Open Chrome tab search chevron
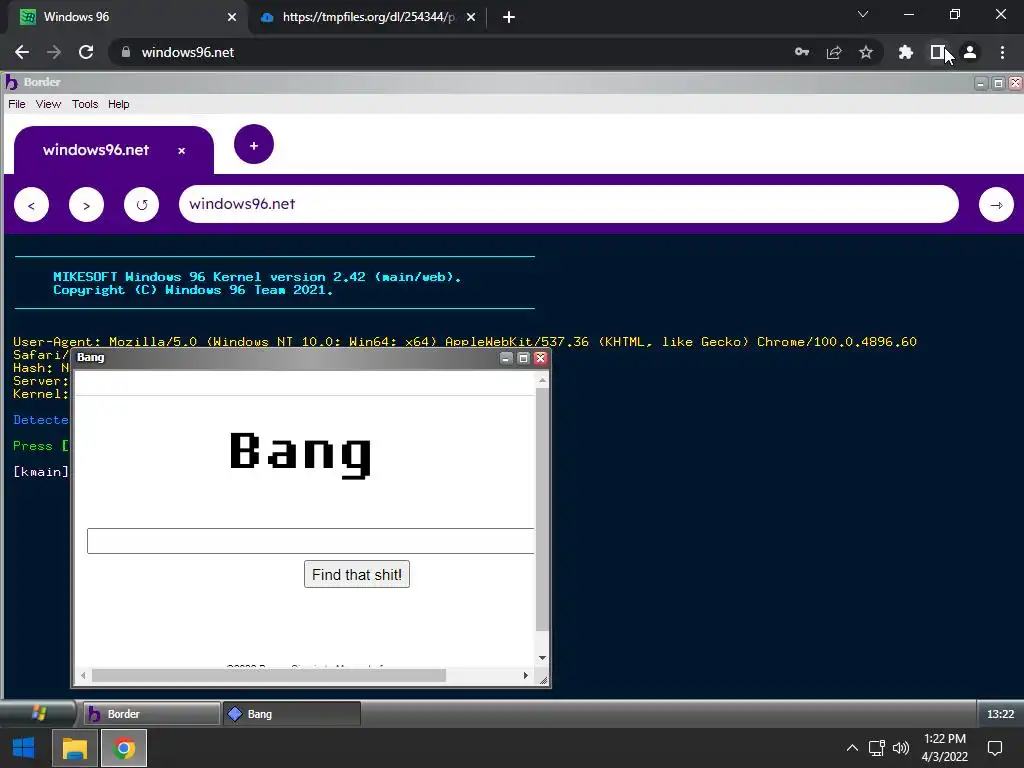 tap(863, 14)
